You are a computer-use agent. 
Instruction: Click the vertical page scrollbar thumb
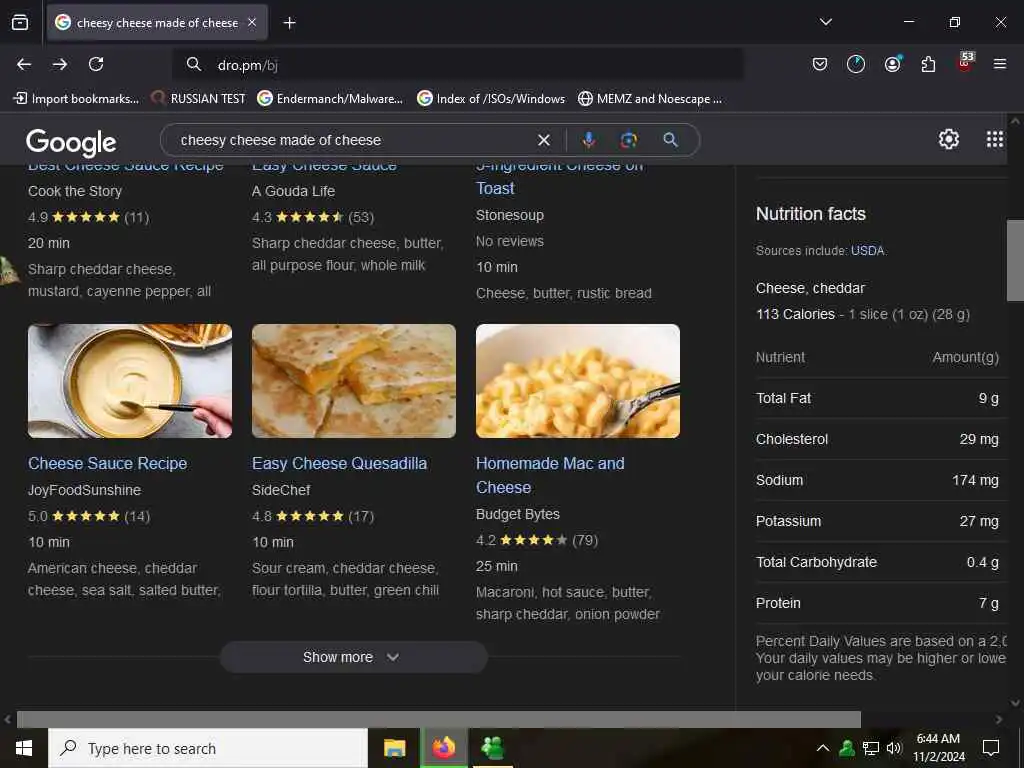point(1015,260)
